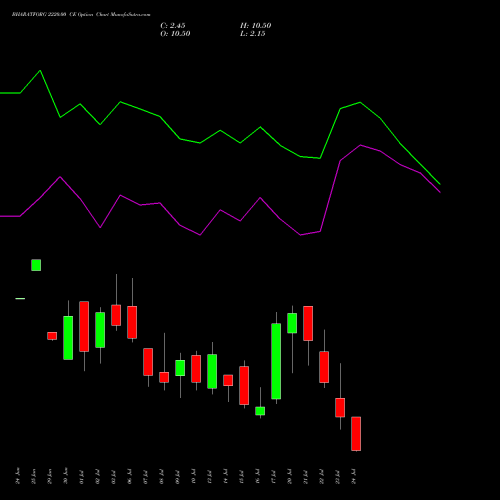Click the green line's highest peak near 25 Jun
This screenshot has height=500, width=500.
point(40,71)
